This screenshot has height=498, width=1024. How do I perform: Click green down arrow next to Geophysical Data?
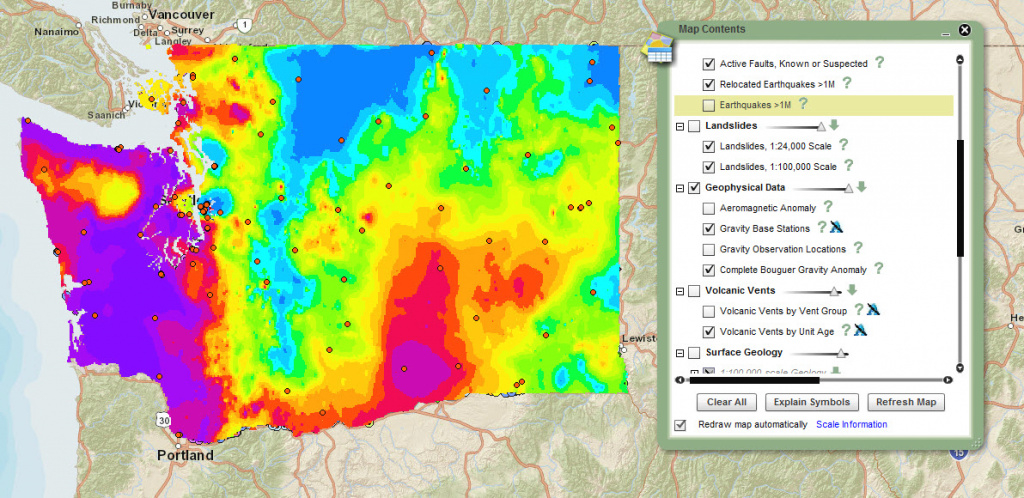point(861,187)
